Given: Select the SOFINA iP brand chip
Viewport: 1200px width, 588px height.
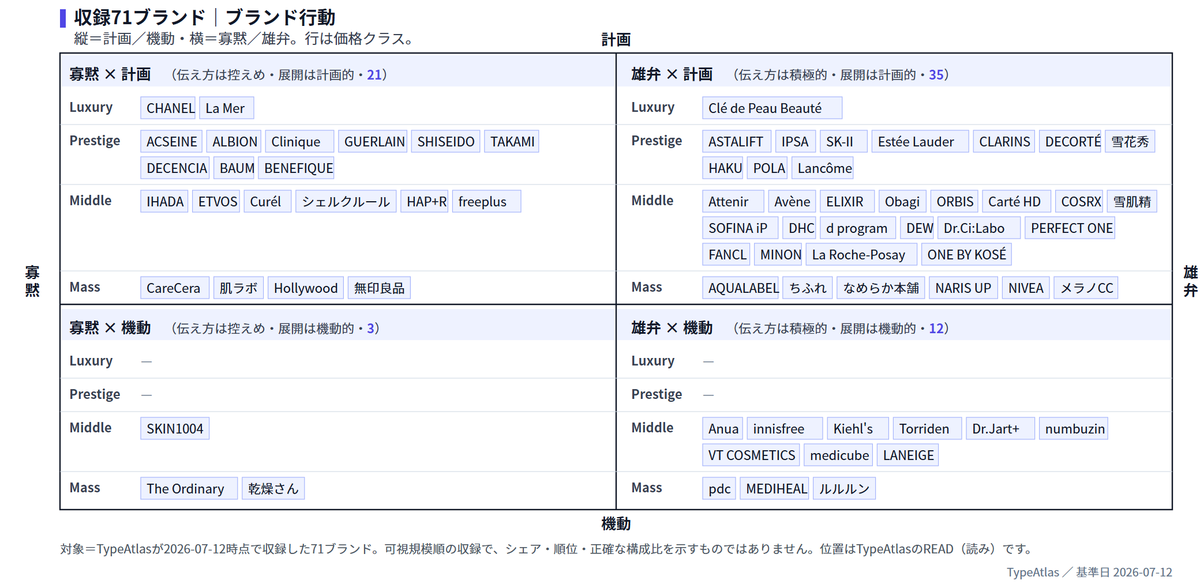Looking at the screenshot, I should (740, 228).
